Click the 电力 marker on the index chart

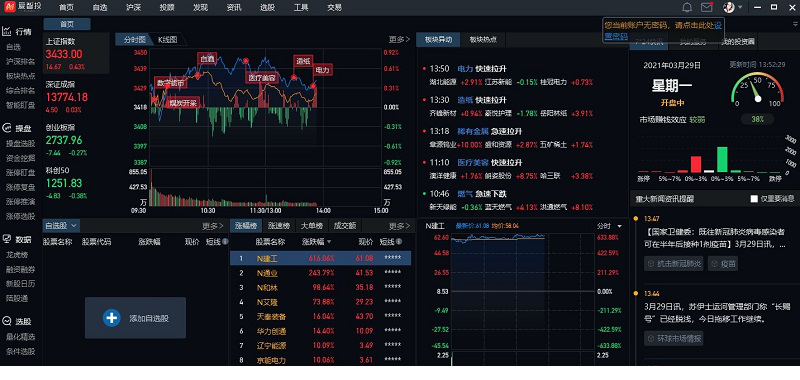(322, 70)
